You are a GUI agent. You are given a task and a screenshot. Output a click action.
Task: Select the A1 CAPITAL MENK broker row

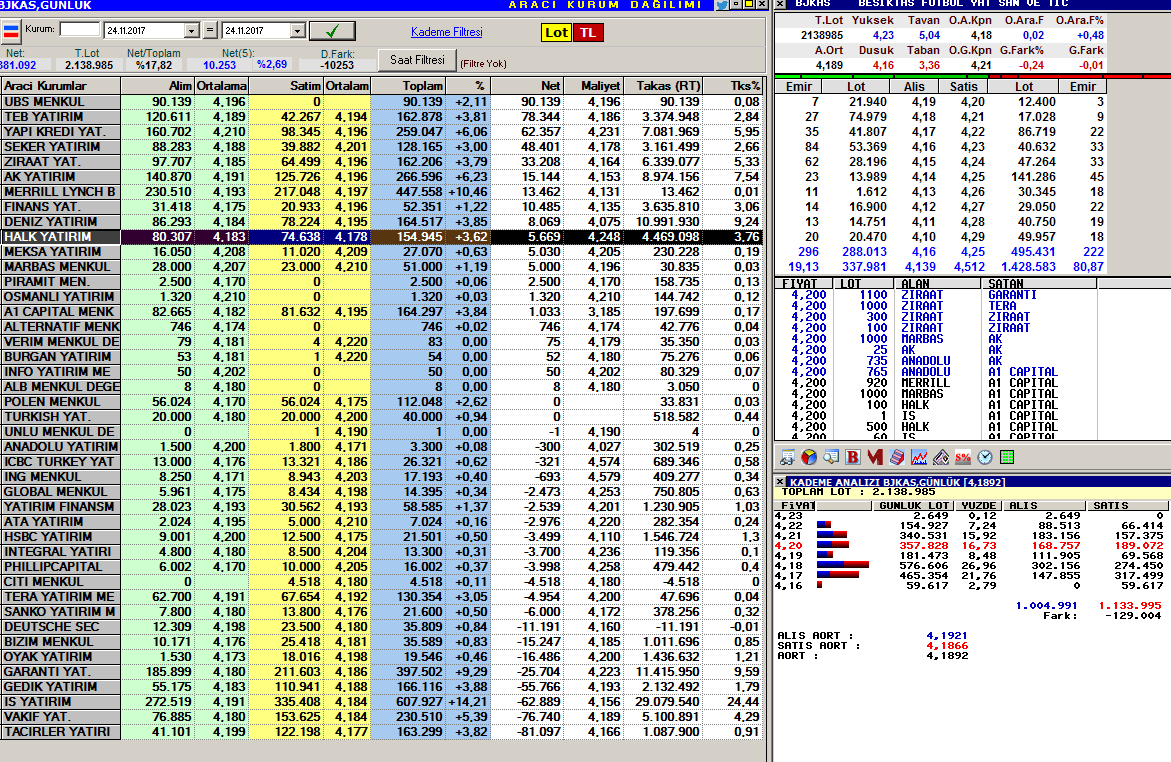(x=382, y=312)
